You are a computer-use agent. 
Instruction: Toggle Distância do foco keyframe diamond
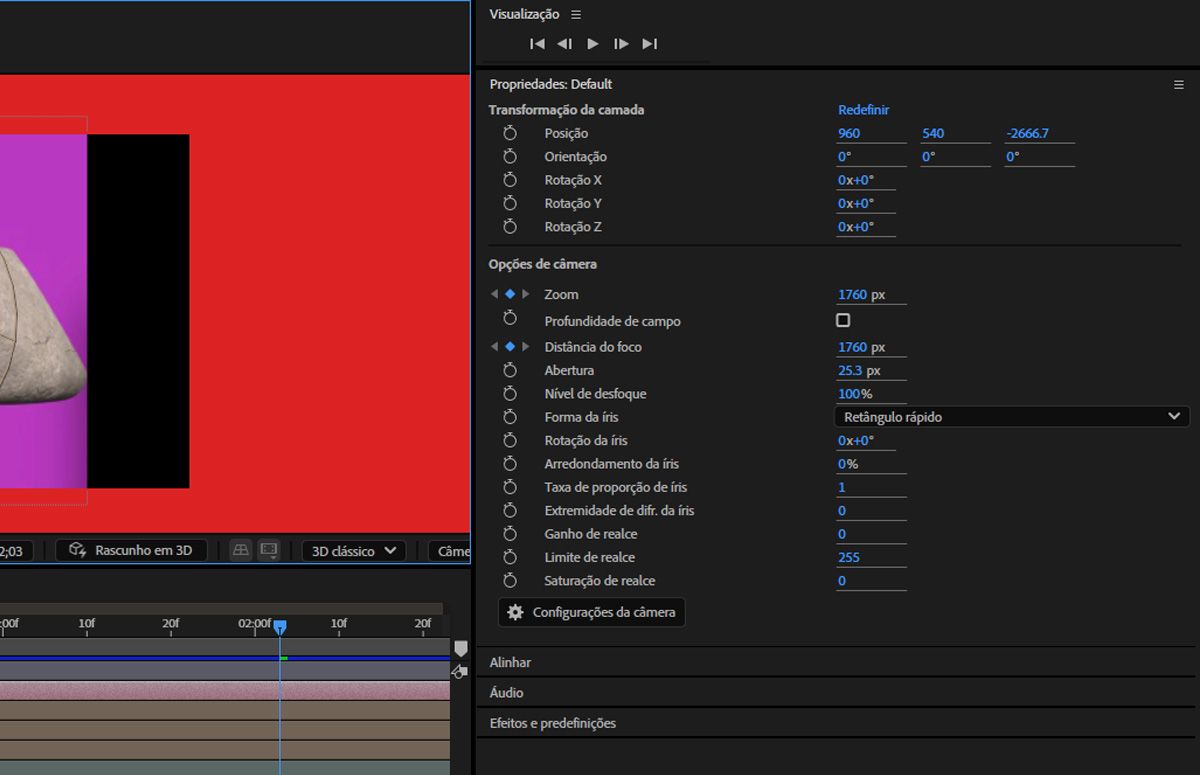pos(510,347)
